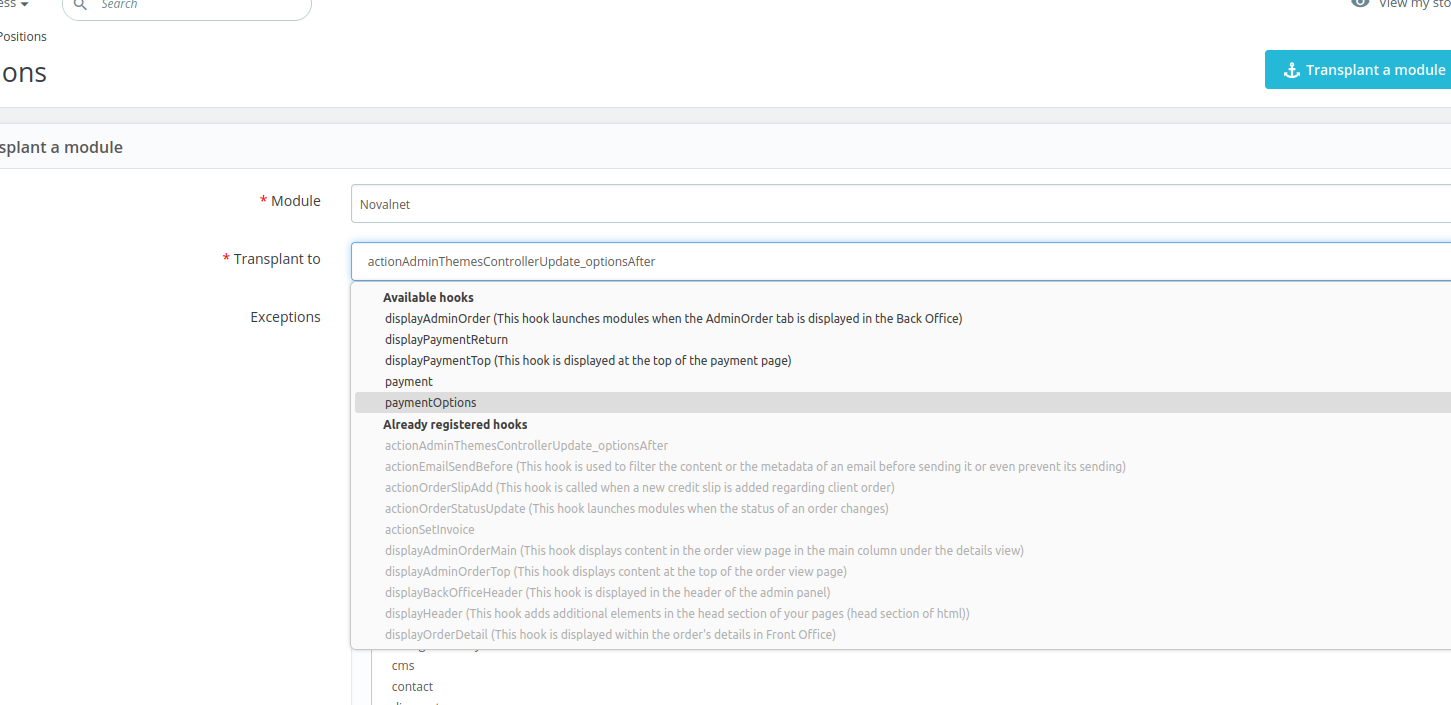Click displayAdminOrderTop registered hook entry
This screenshot has height=705, width=1451.
point(902,571)
